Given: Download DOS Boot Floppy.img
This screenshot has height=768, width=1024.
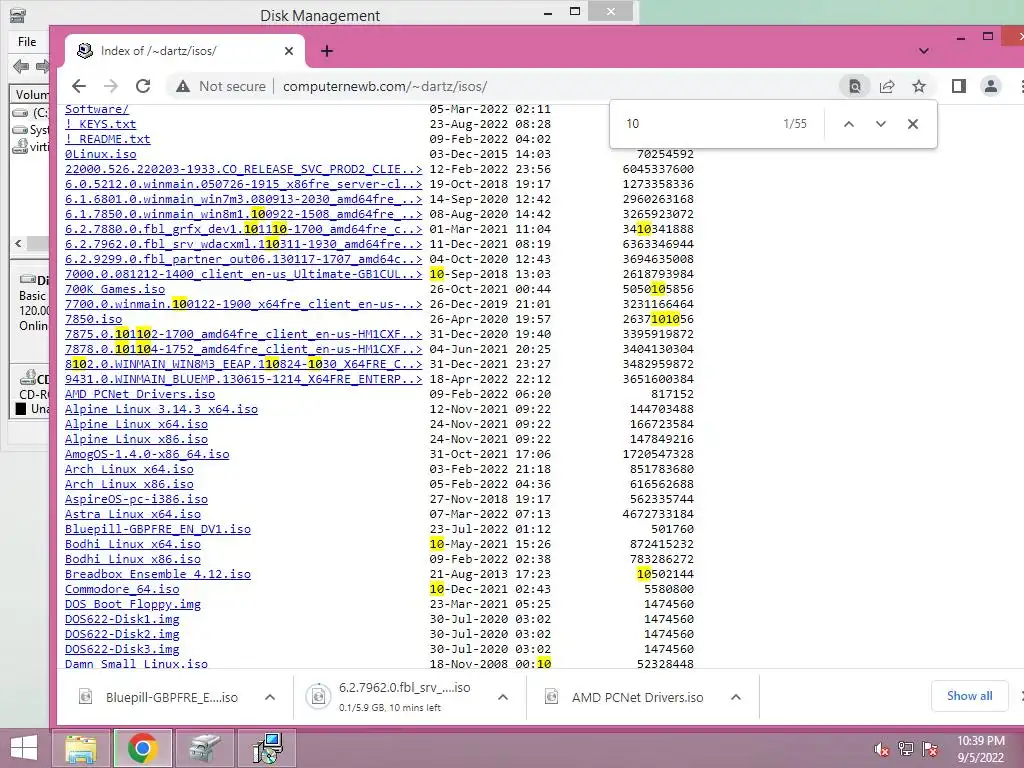Looking at the screenshot, I should (x=133, y=605).
